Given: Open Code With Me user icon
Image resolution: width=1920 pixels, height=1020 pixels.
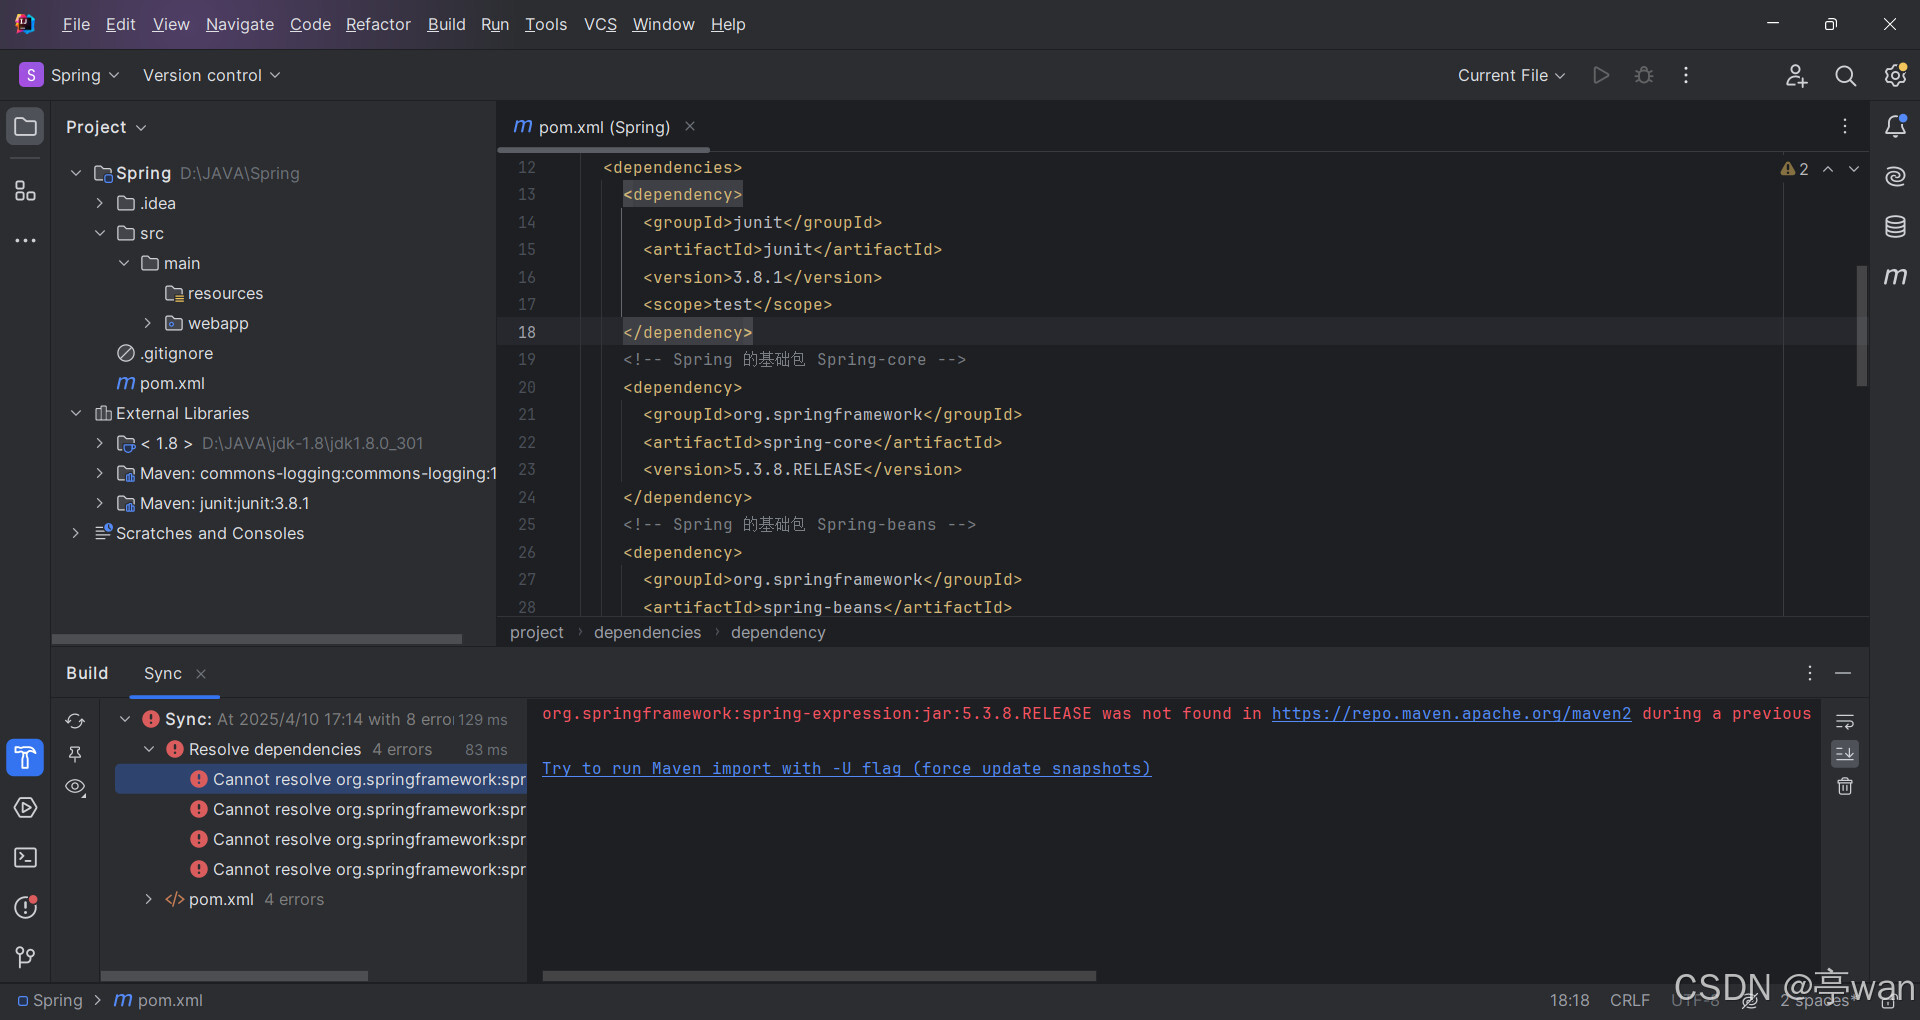Looking at the screenshot, I should [1797, 75].
